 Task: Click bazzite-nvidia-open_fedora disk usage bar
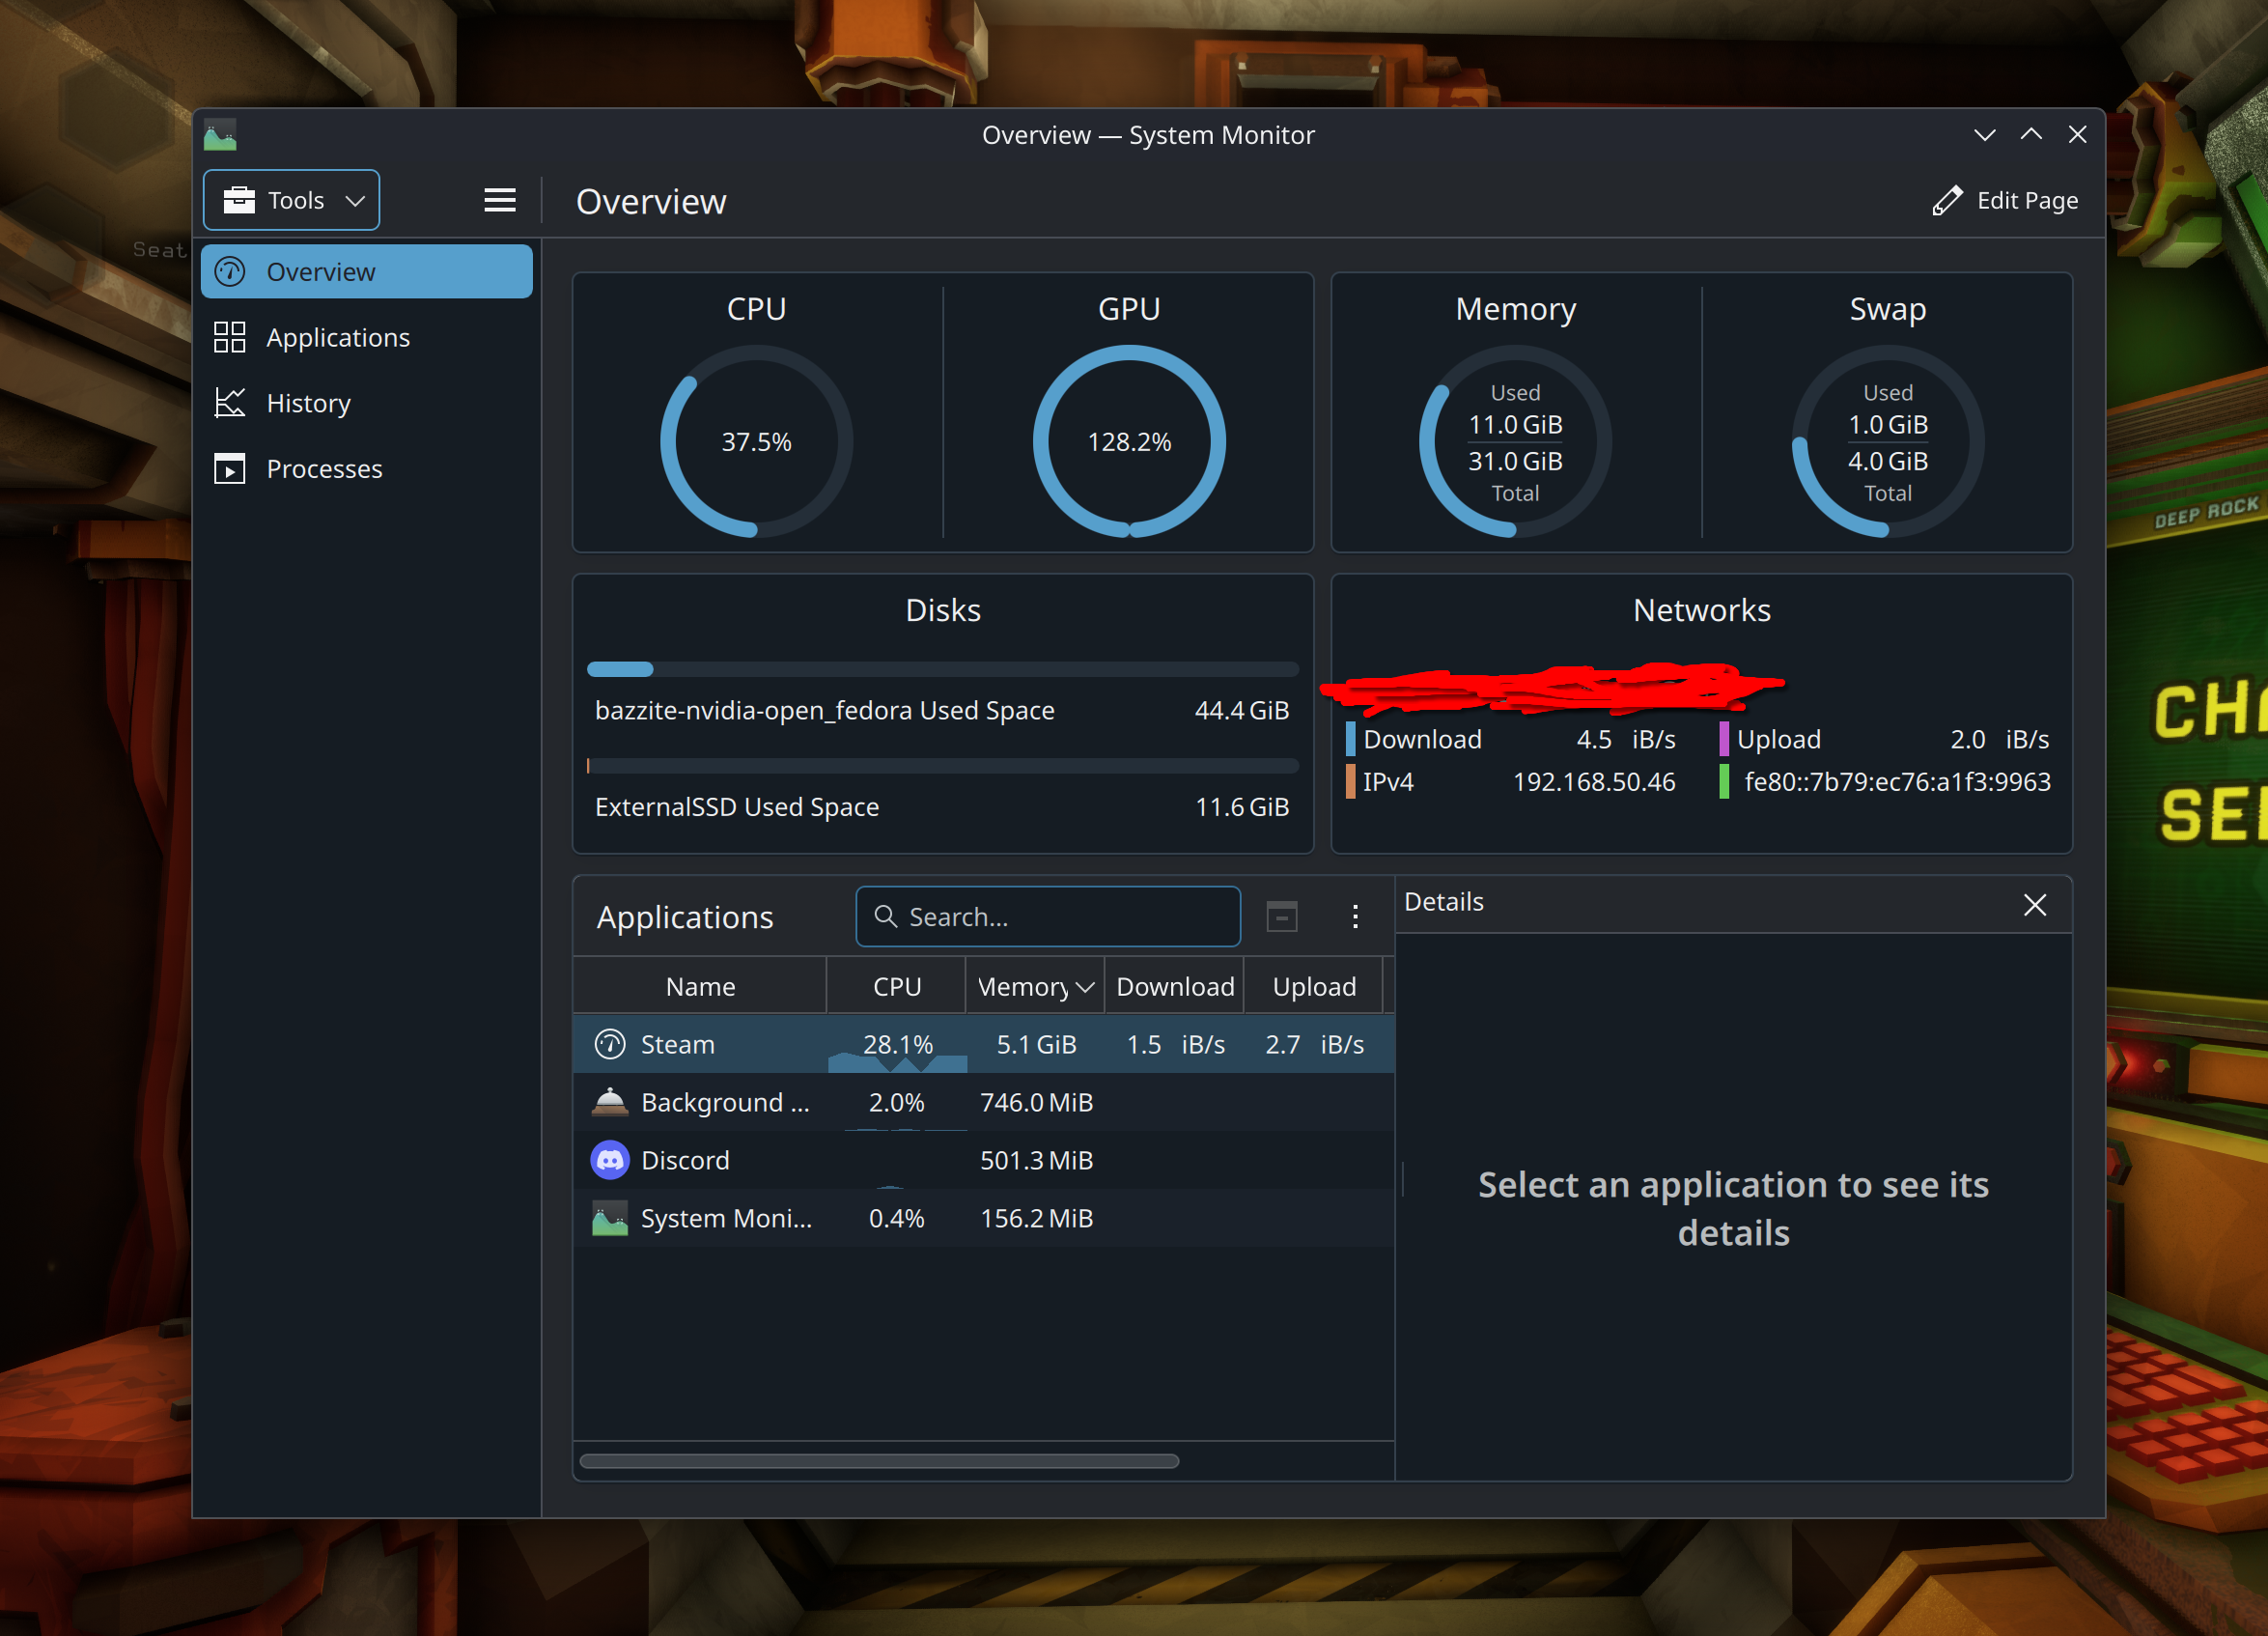pos(941,669)
